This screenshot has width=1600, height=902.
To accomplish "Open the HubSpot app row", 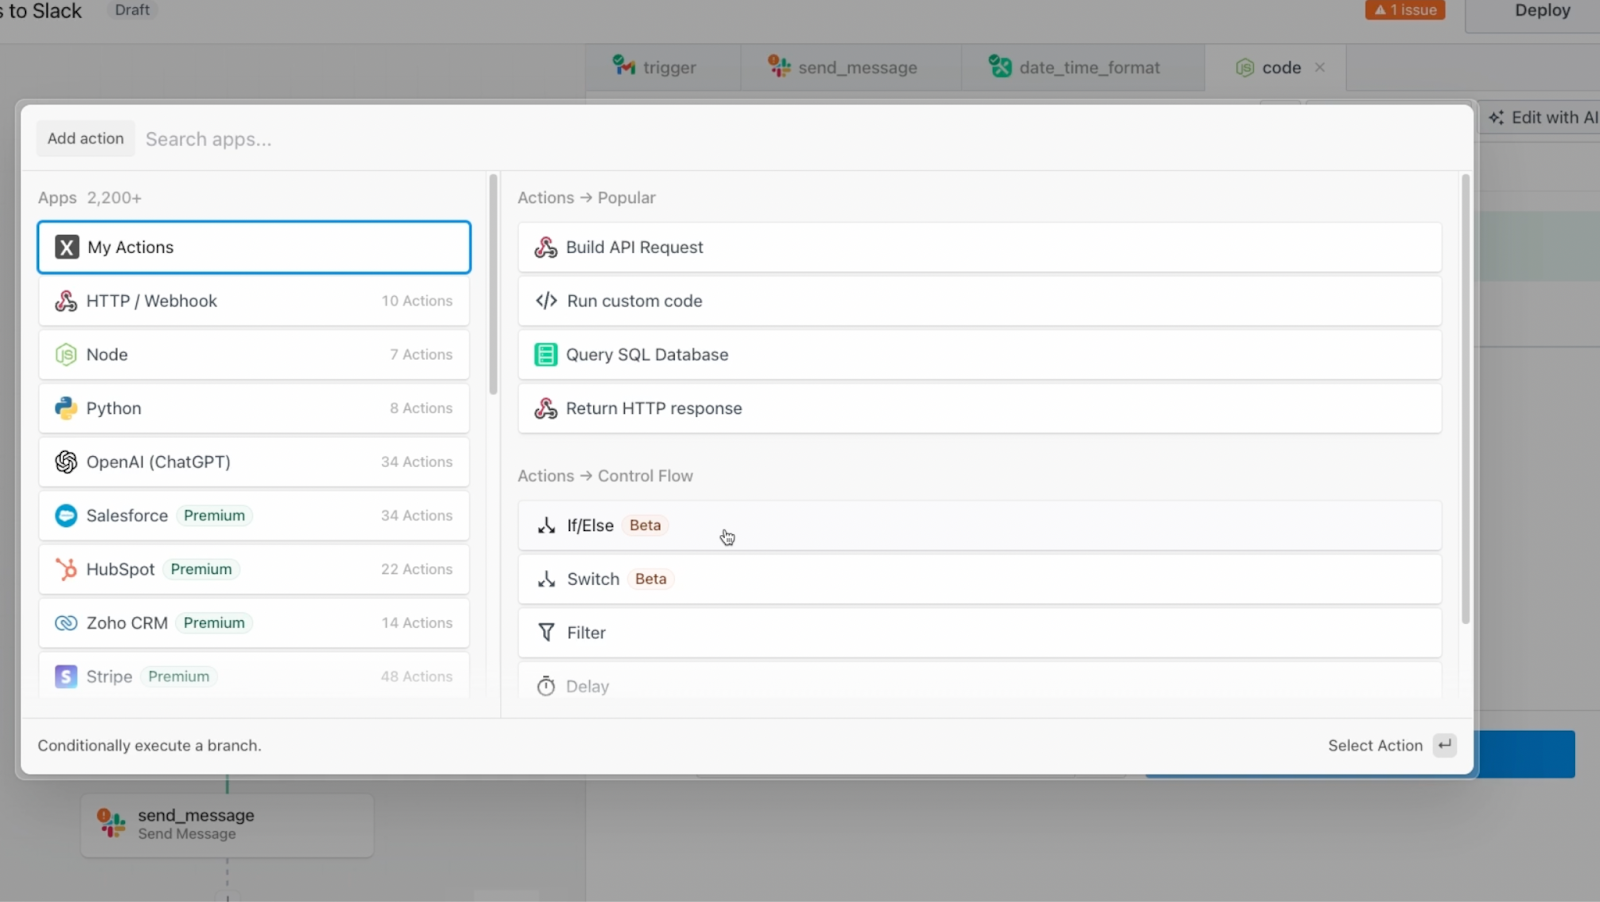I will point(254,569).
